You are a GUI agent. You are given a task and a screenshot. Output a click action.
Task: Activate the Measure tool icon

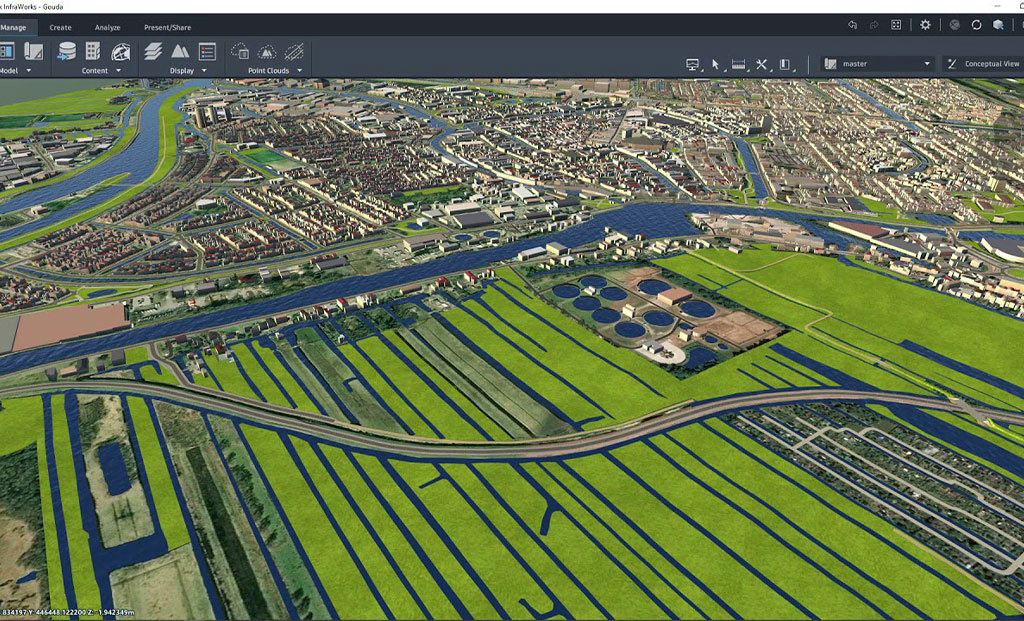pyautogui.click(x=738, y=62)
